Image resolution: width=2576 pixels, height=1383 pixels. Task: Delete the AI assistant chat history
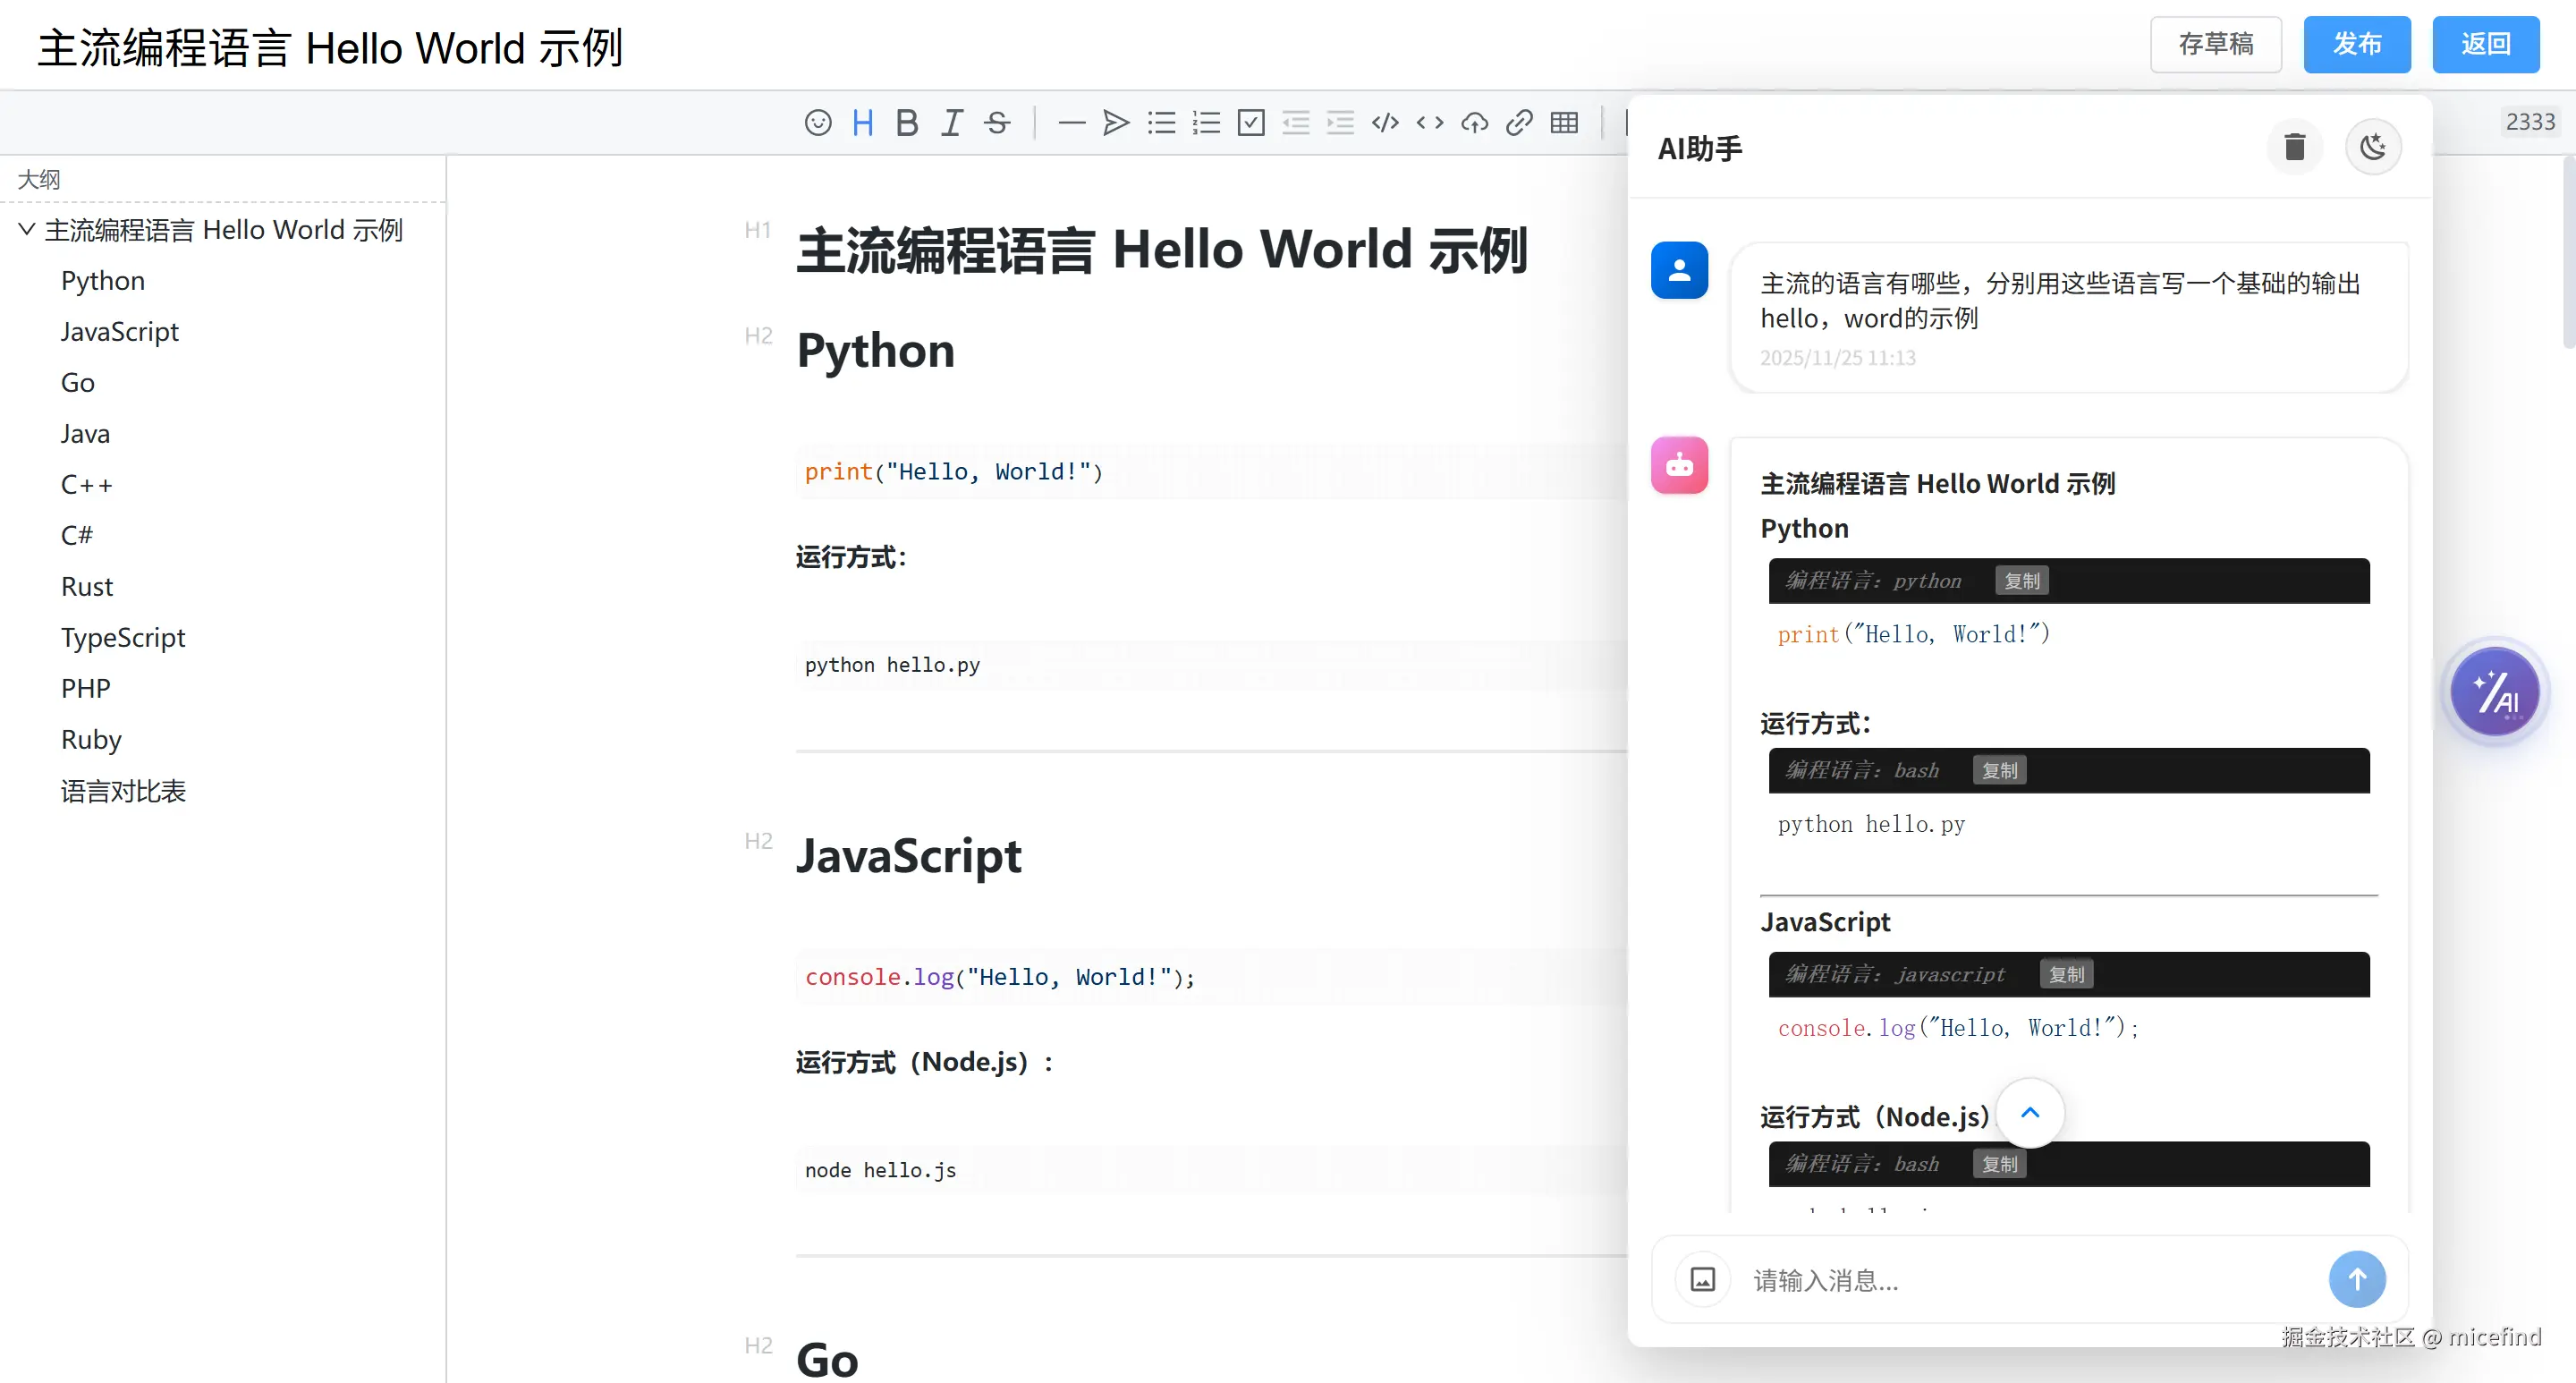[2294, 148]
